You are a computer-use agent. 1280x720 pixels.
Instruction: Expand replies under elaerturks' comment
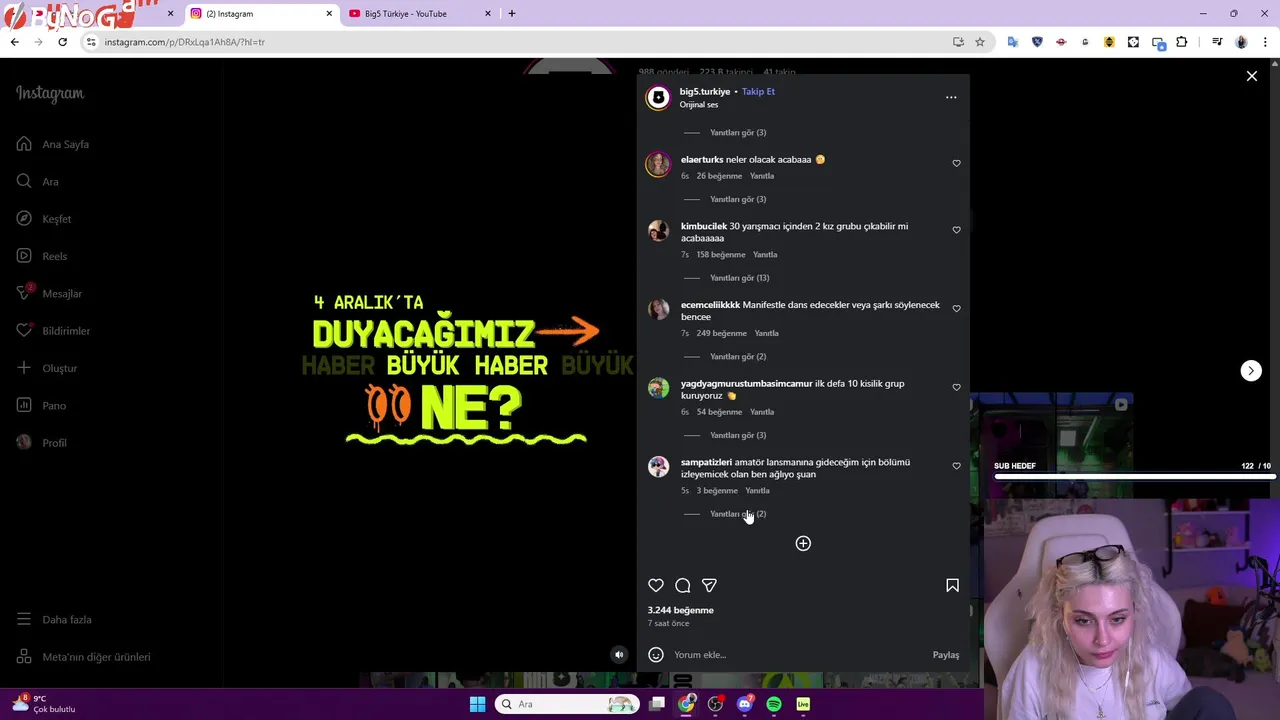click(738, 199)
